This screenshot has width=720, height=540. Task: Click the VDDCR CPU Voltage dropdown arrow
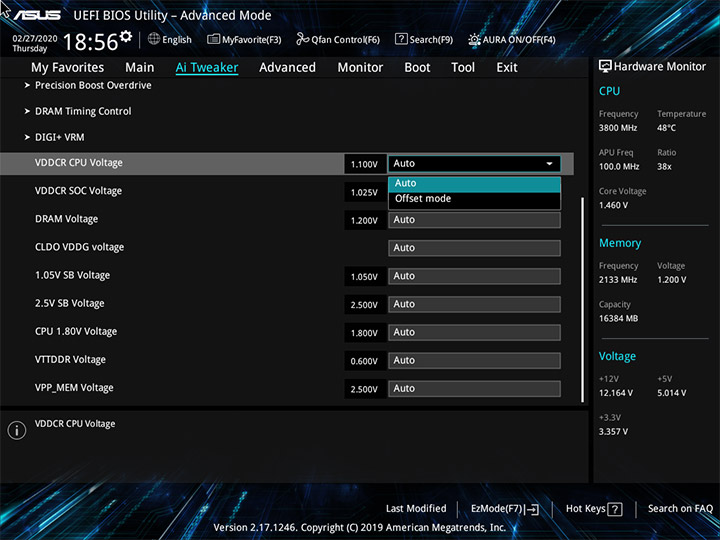[549, 163]
